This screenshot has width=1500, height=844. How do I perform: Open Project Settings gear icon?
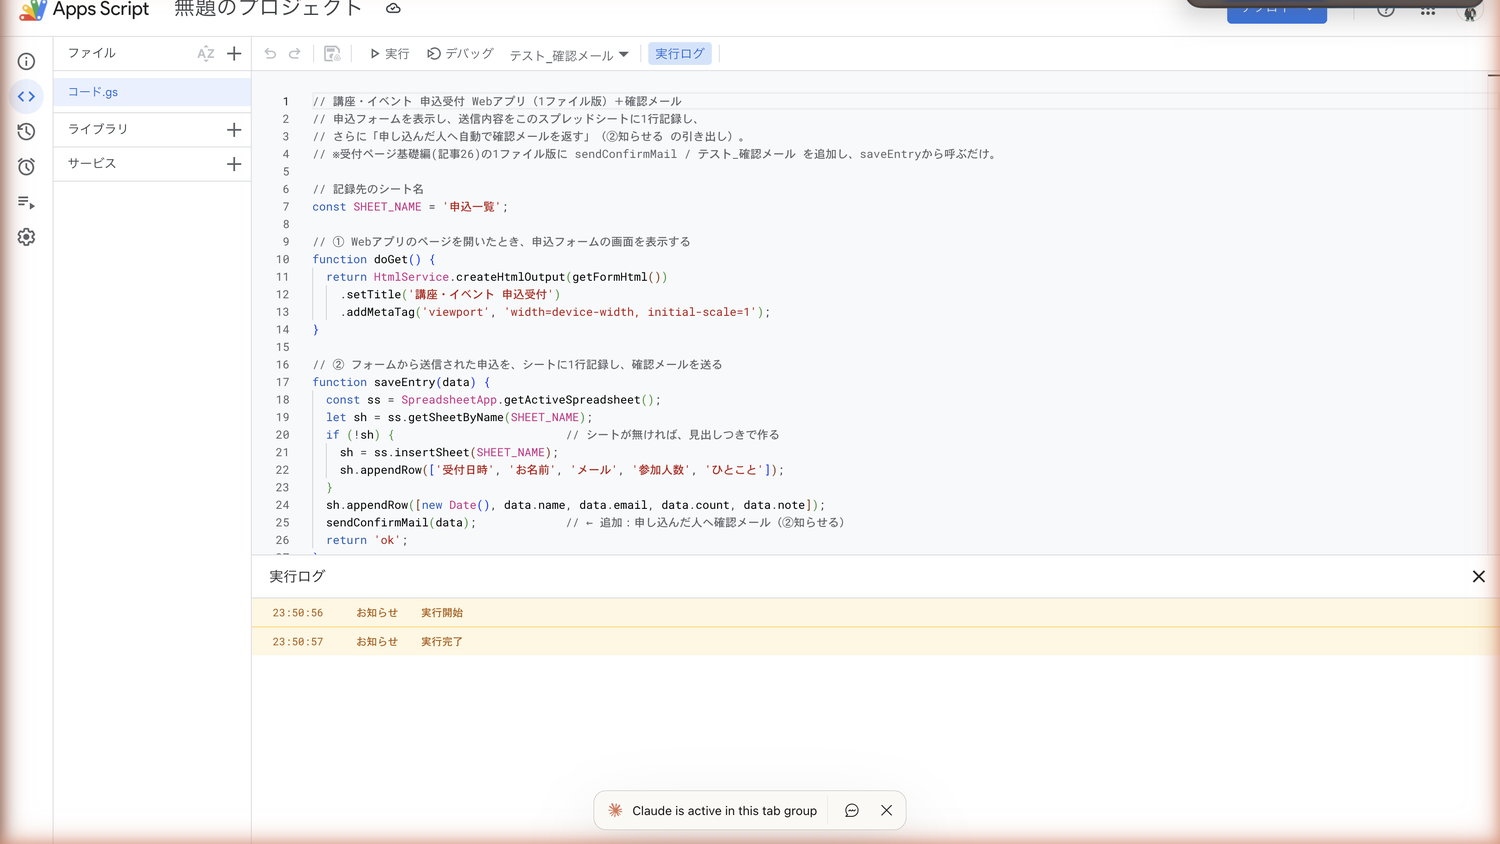[x=26, y=237]
